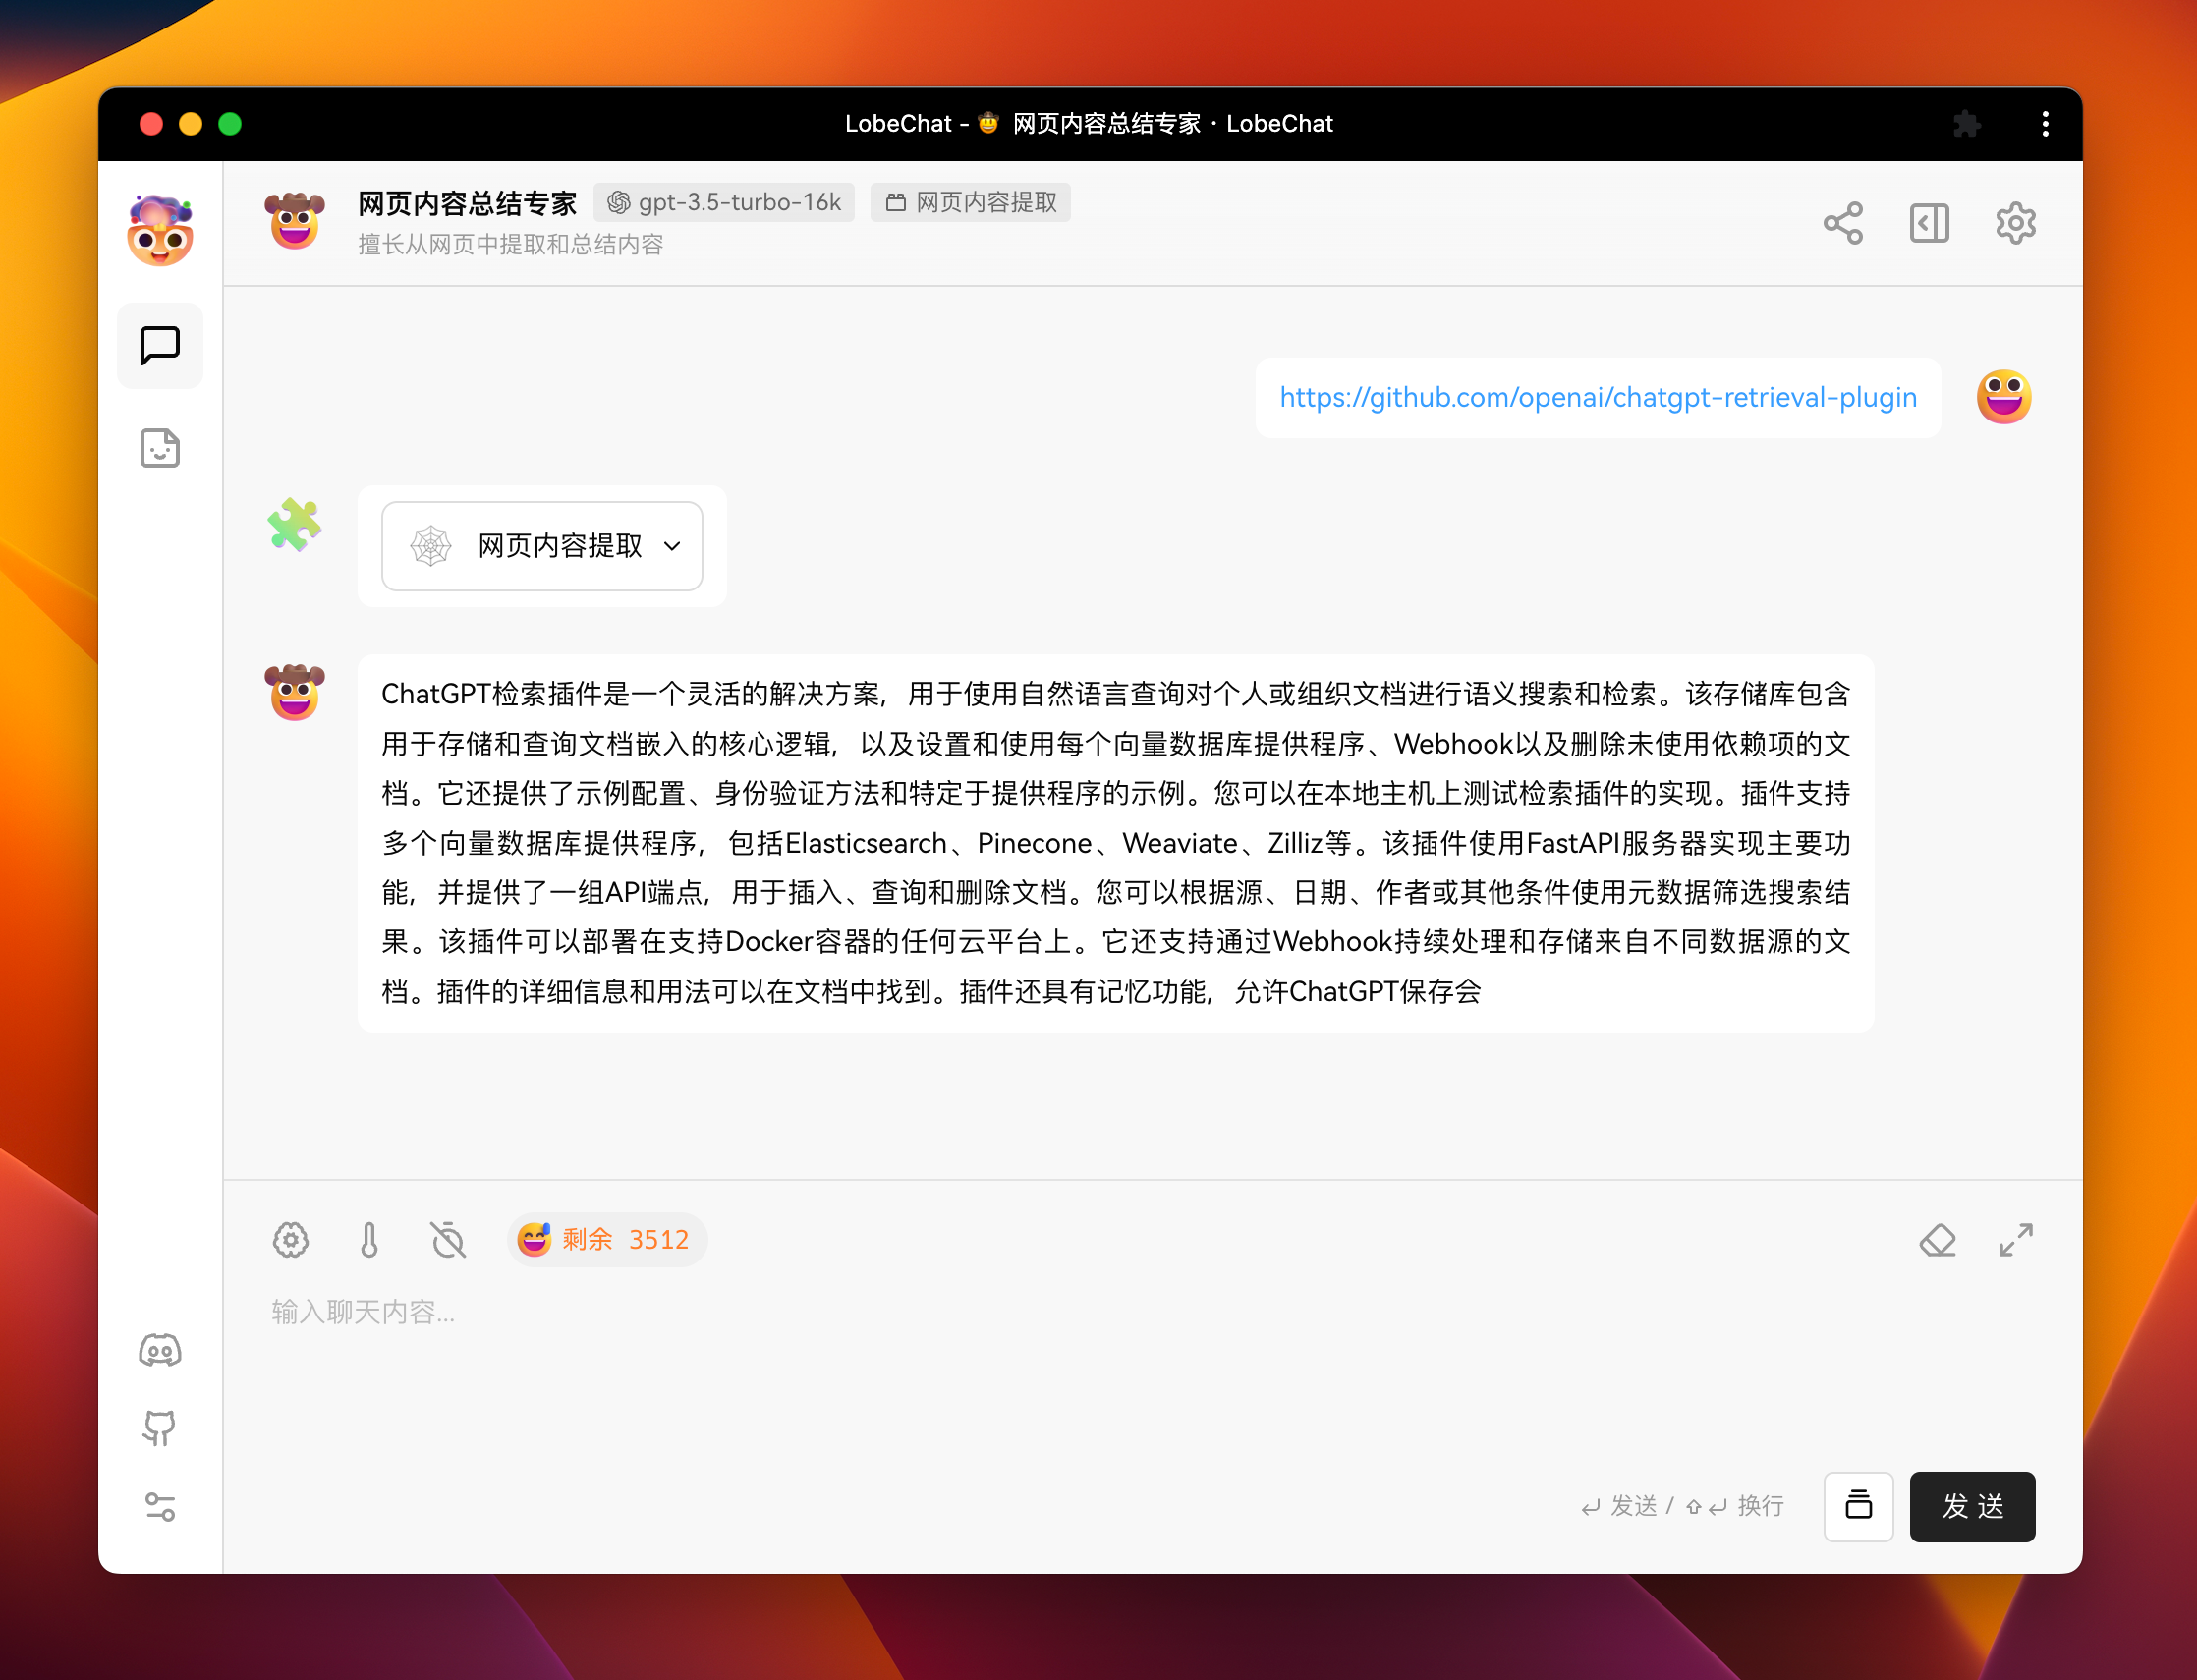Click the remaining tokens 3512 badge
The width and height of the screenshot is (2197, 1680).
pos(606,1240)
